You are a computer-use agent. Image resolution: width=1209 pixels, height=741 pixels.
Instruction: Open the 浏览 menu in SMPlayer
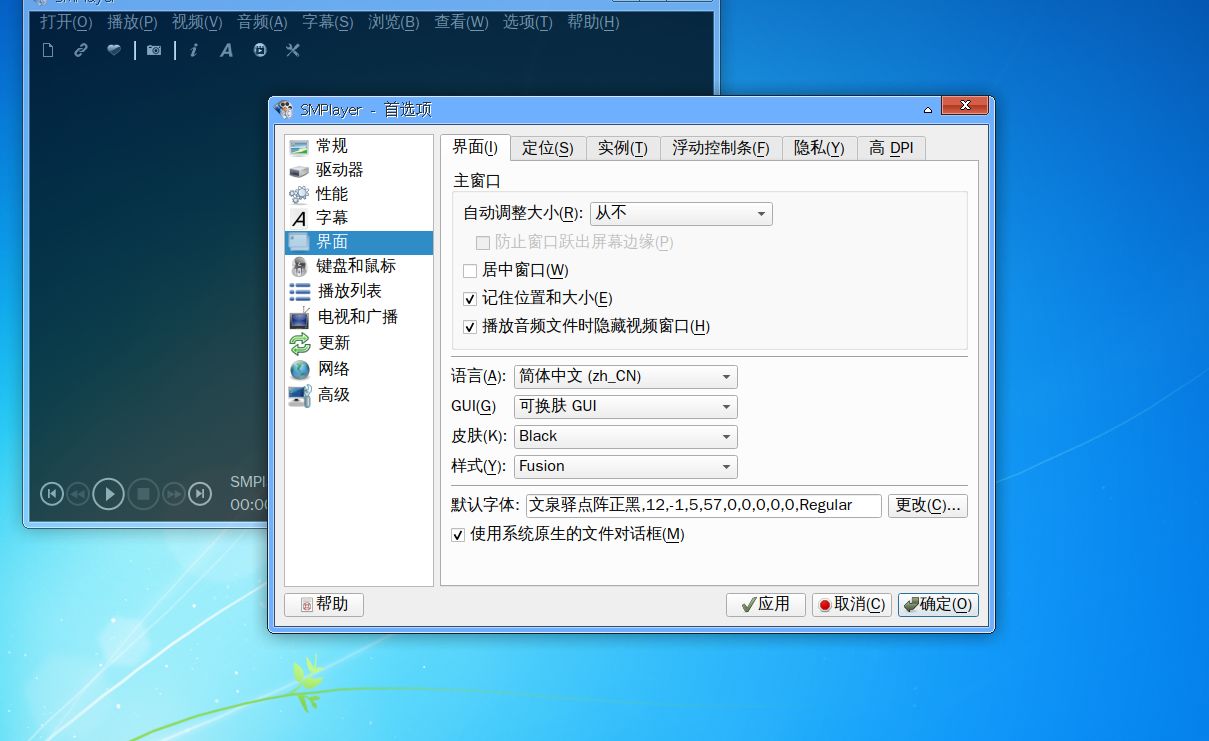point(394,22)
